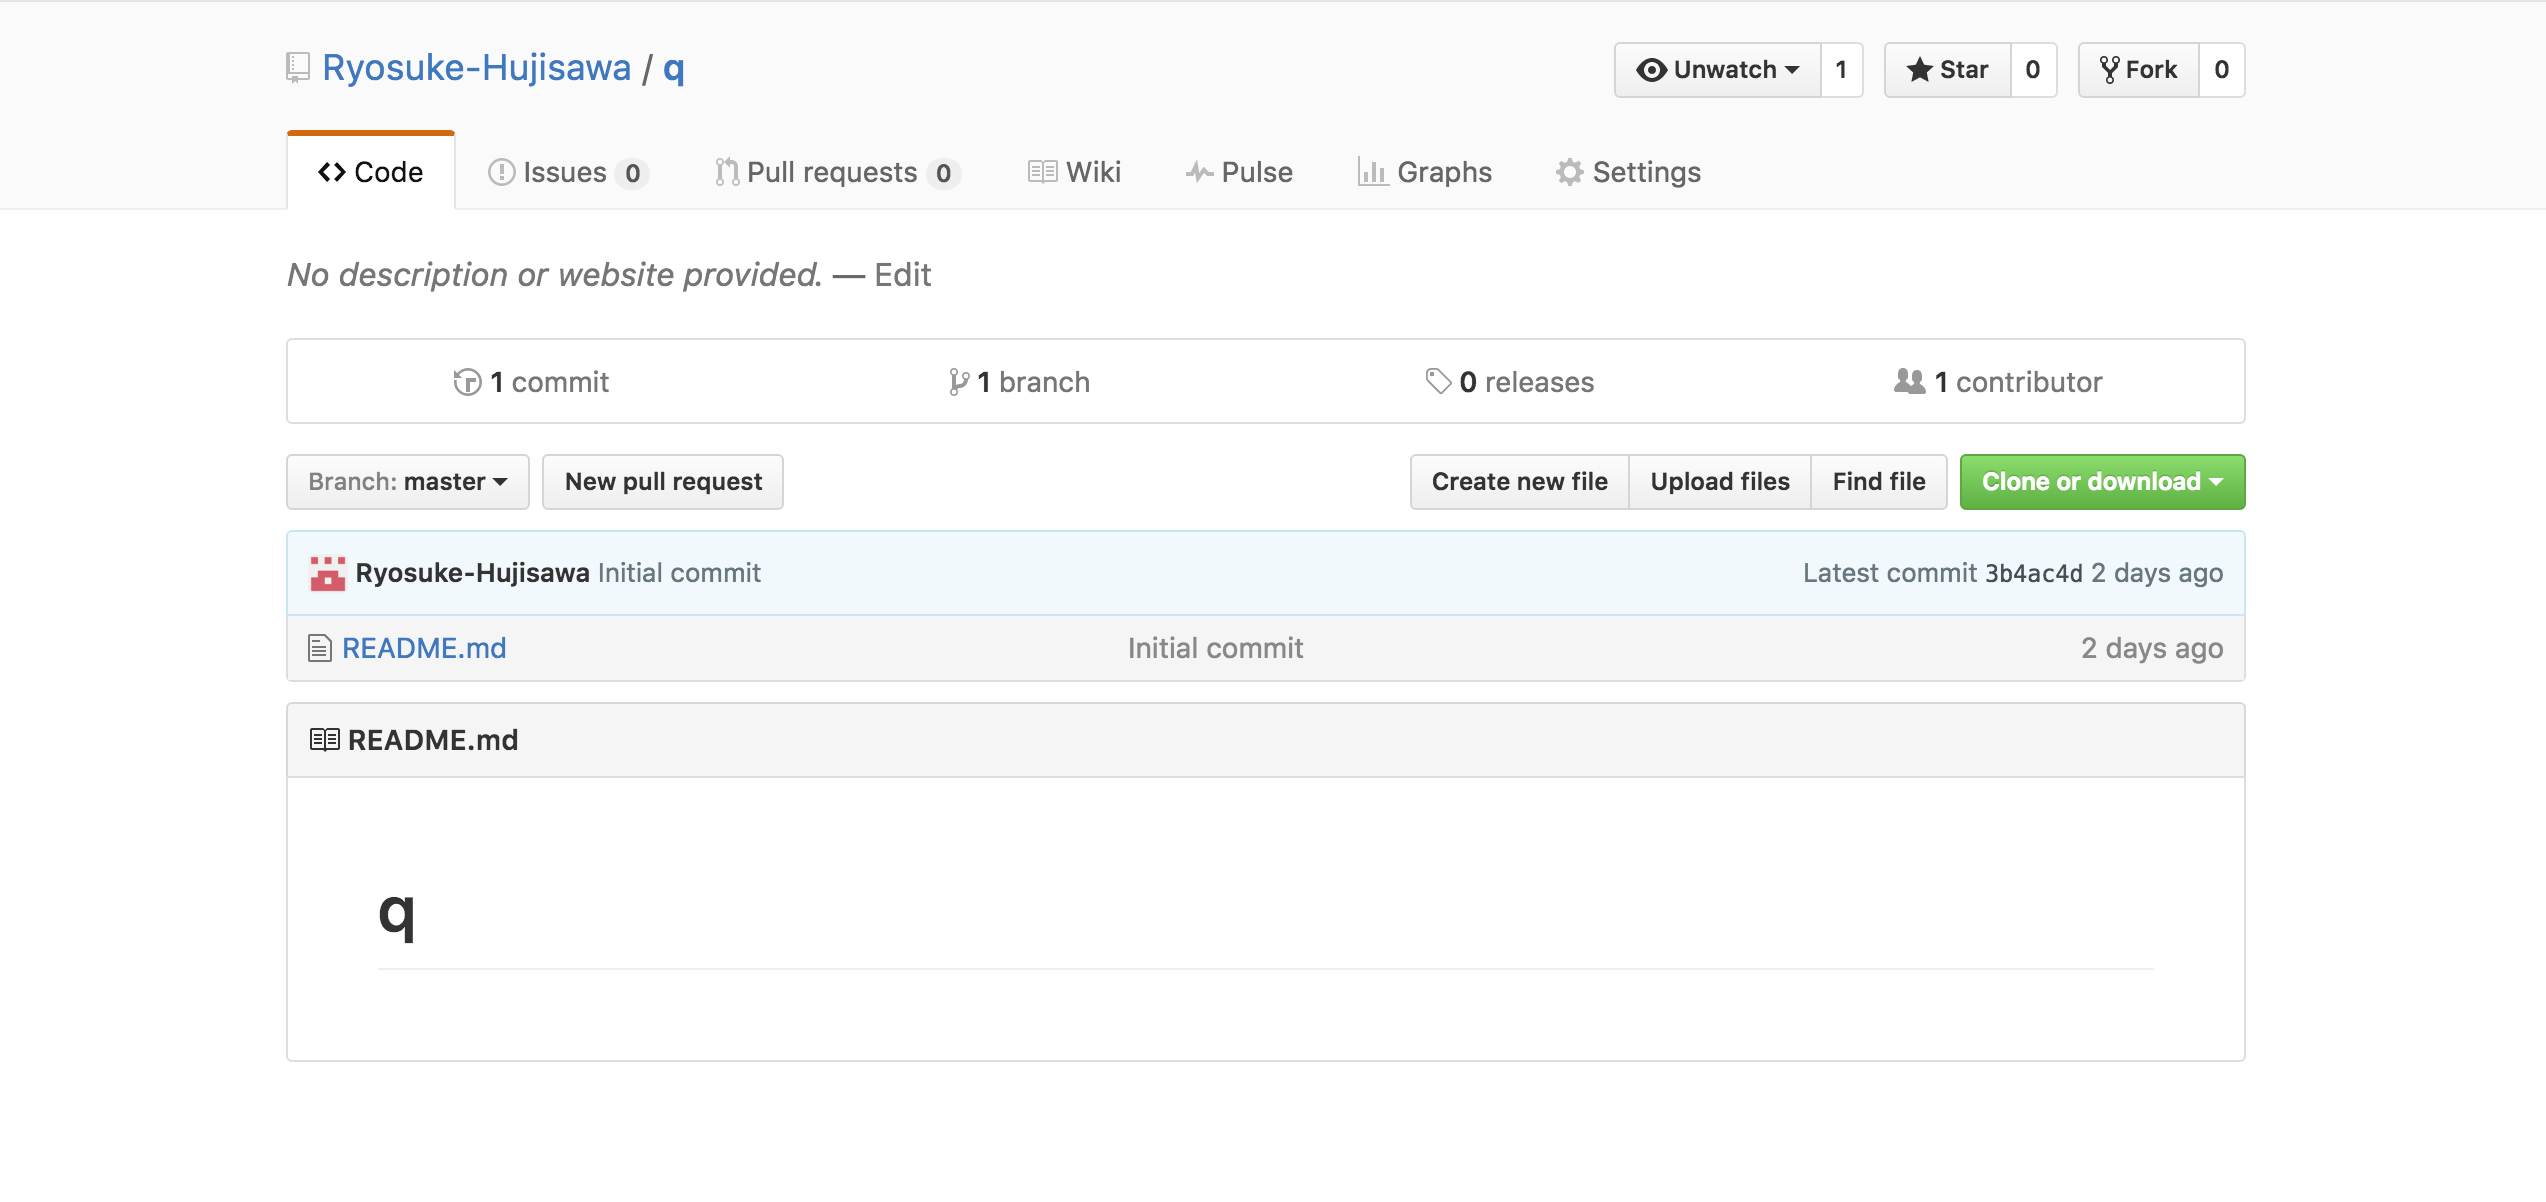View the 1 branch list
Screen dimensions: 2546x1202
(x=1019, y=382)
